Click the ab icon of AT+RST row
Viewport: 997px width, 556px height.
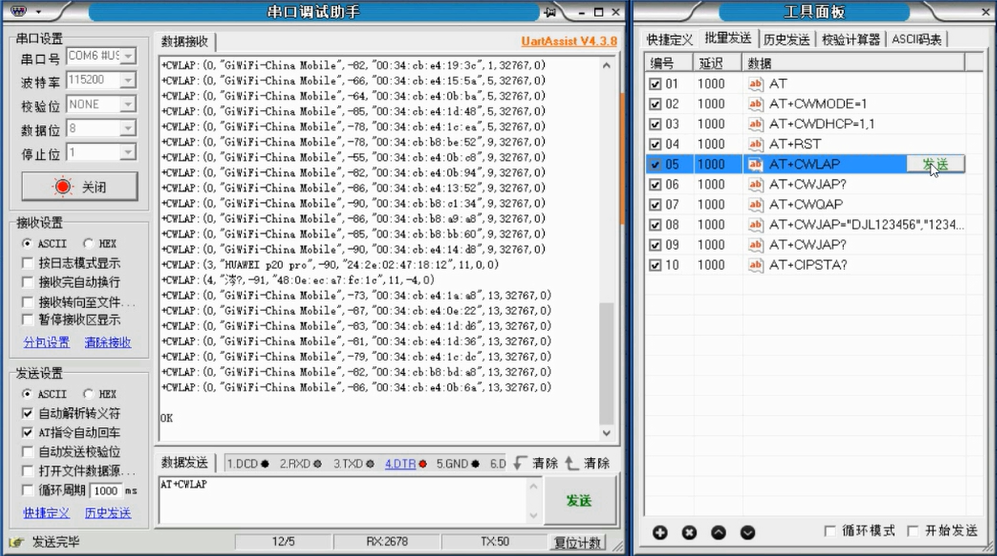pyautogui.click(x=755, y=144)
